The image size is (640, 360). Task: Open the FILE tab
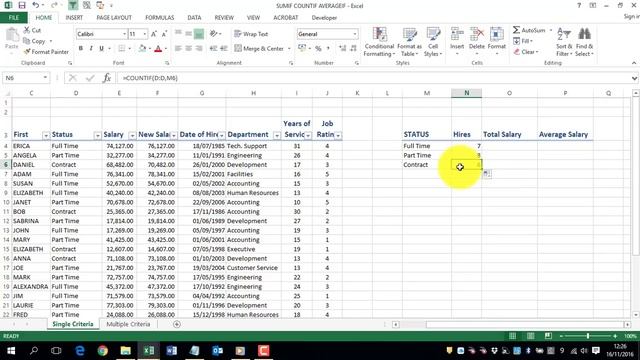pos(14,18)
